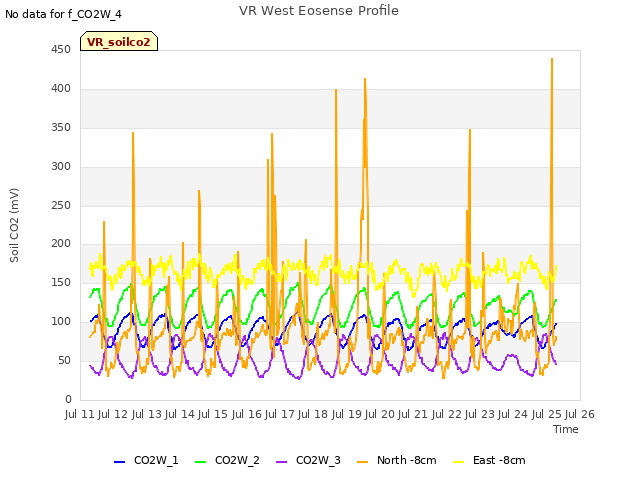Click the purple CO2W_3 legend swatch

(x=282, y=462)
